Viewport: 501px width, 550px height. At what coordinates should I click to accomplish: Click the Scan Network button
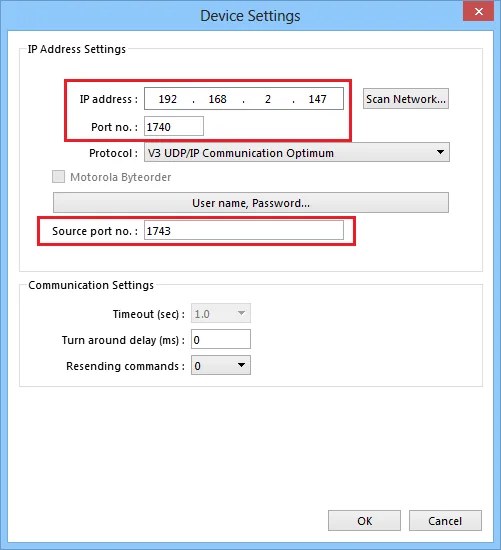click(x=406, y=99)
